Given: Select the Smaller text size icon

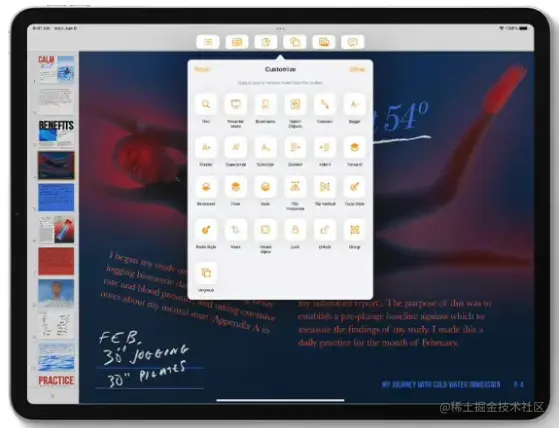Looking at the screenshot, I should pyautogui.click(x=206, y=147).
